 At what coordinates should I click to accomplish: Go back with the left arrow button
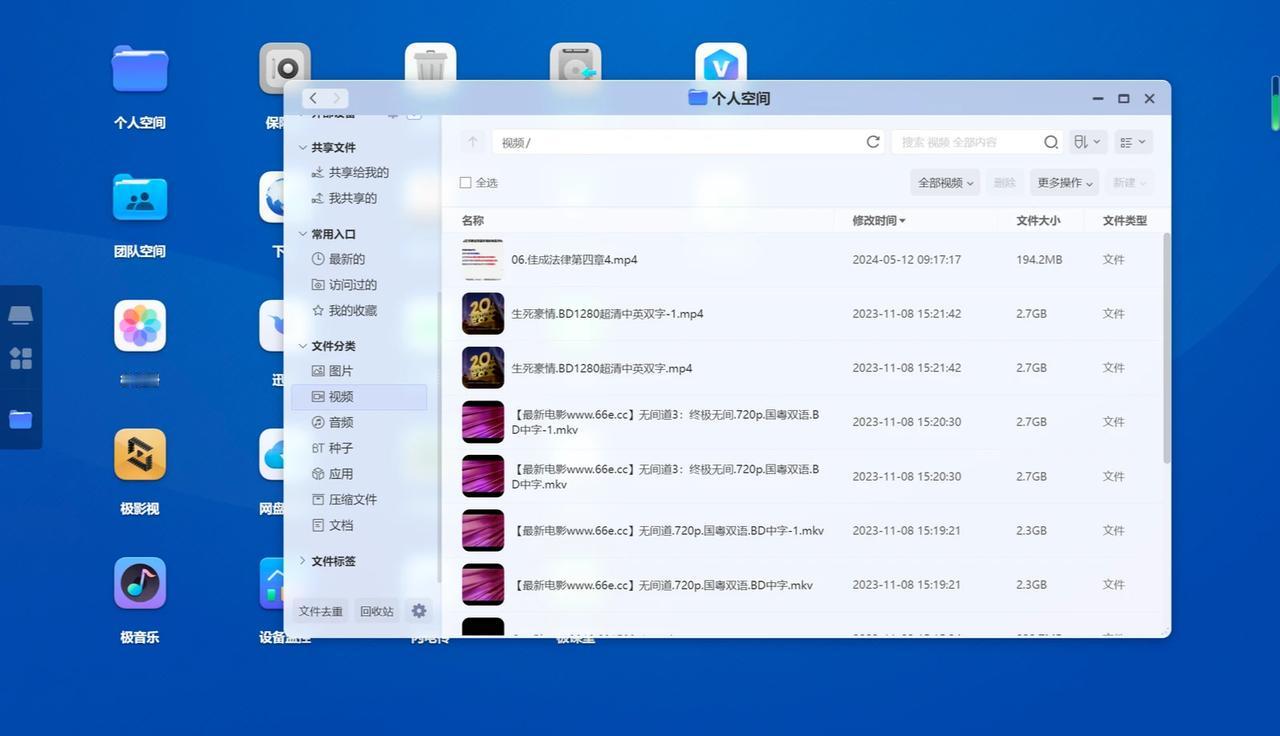pos(313,98)
